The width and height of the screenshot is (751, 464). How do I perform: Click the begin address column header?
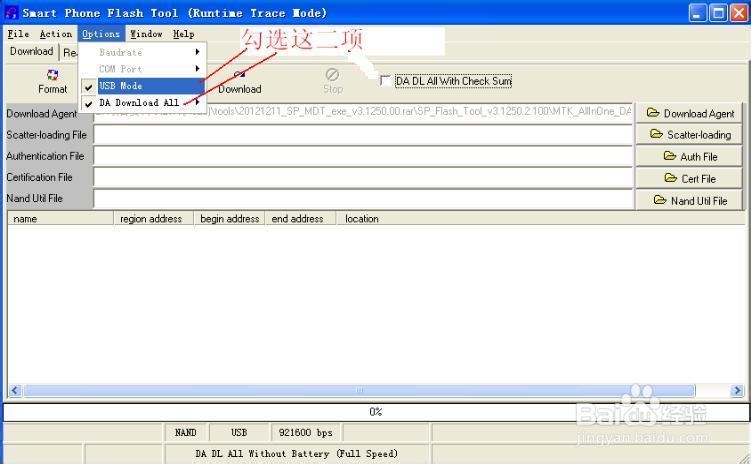[x=229, y=218]
